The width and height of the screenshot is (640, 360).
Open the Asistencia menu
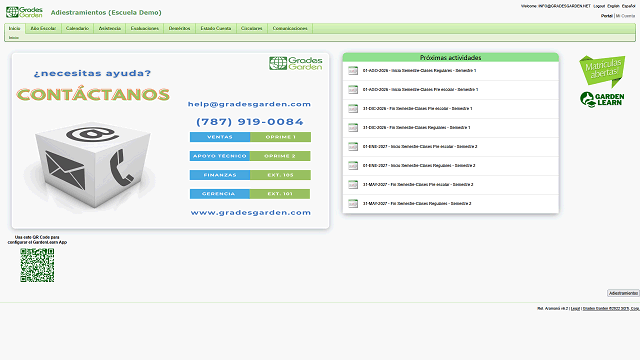110,28
